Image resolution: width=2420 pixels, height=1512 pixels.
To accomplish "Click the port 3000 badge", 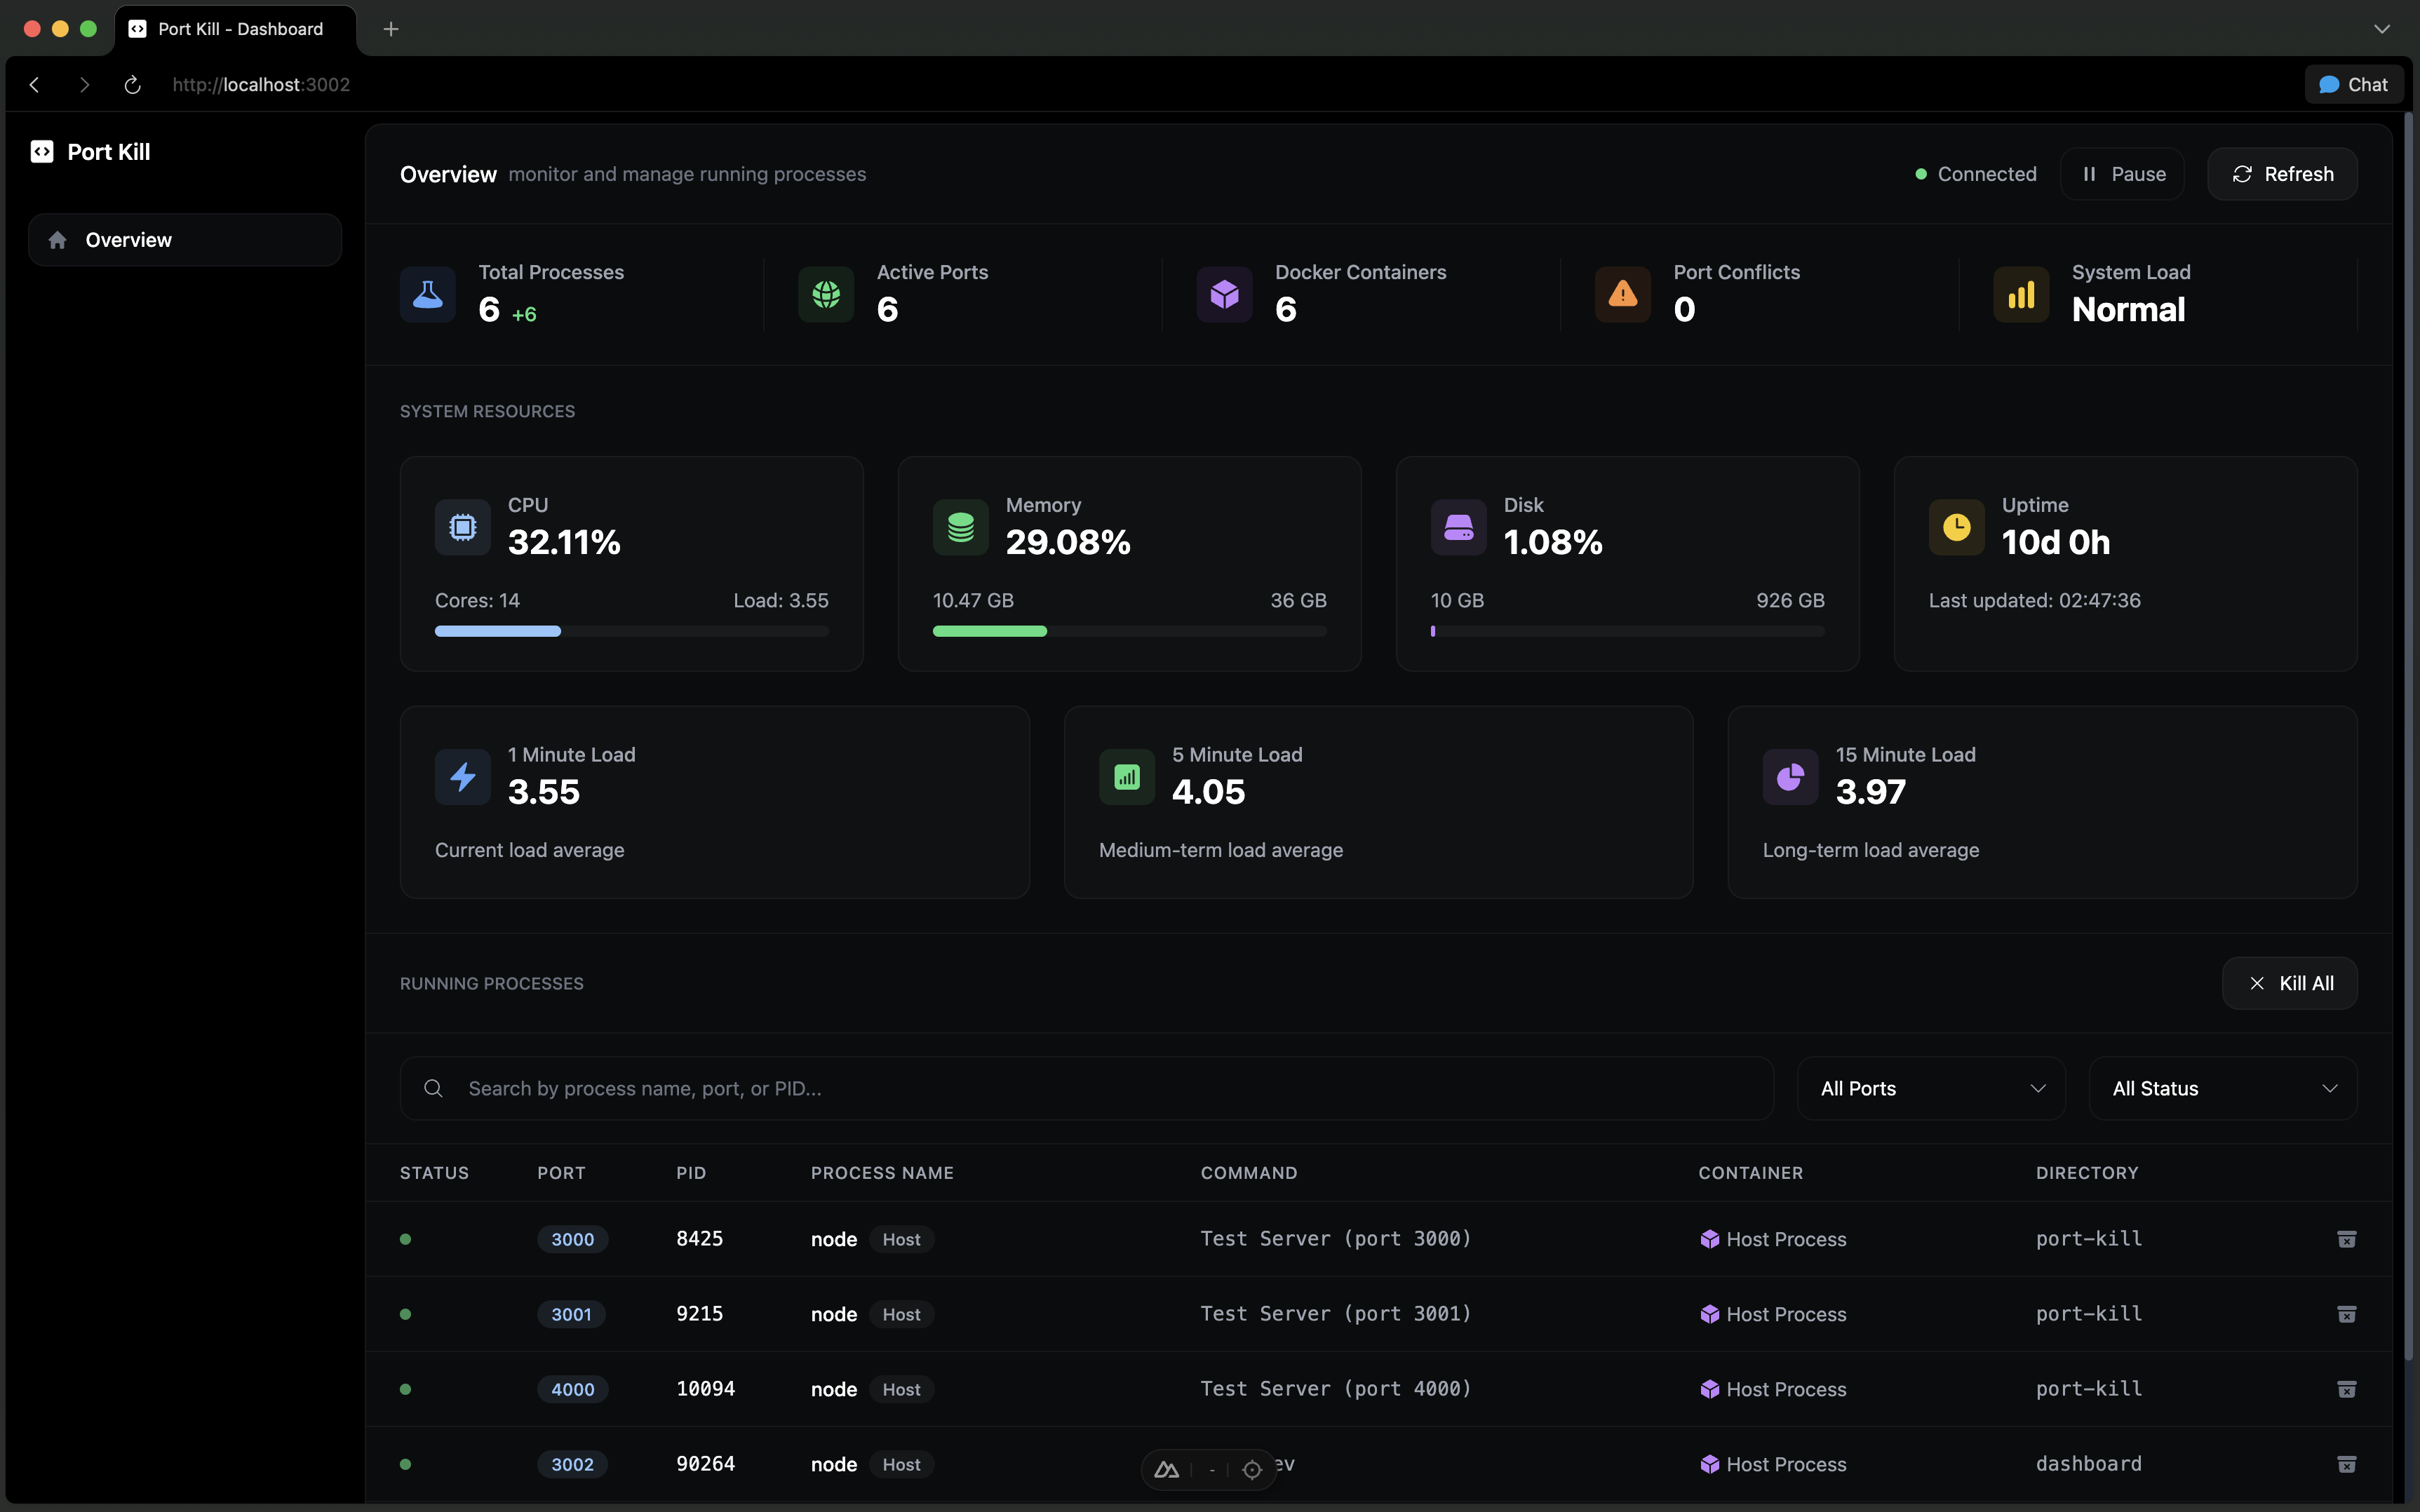I will (572, 1239).
